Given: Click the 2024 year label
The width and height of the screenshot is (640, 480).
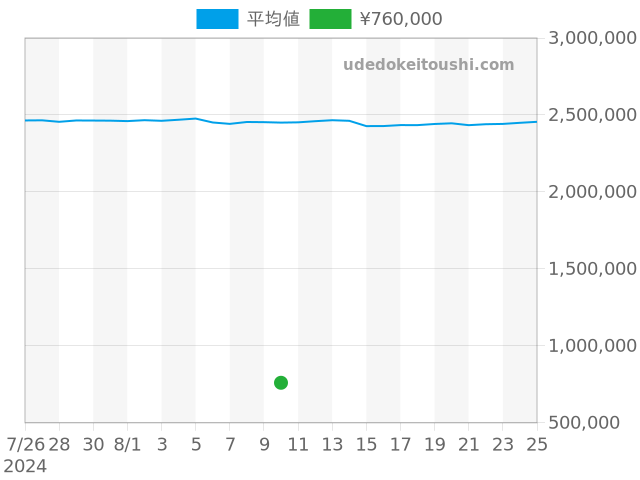Looking at the screenshot, I should [x=25, y=466].
